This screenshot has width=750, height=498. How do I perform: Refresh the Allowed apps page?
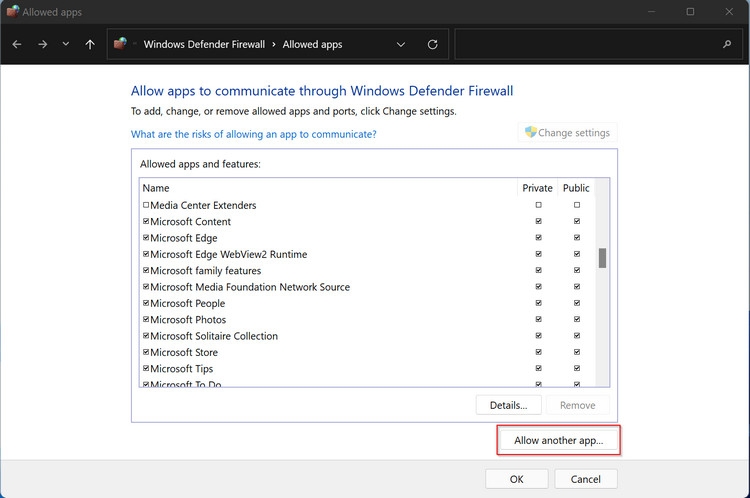point(432,44)
